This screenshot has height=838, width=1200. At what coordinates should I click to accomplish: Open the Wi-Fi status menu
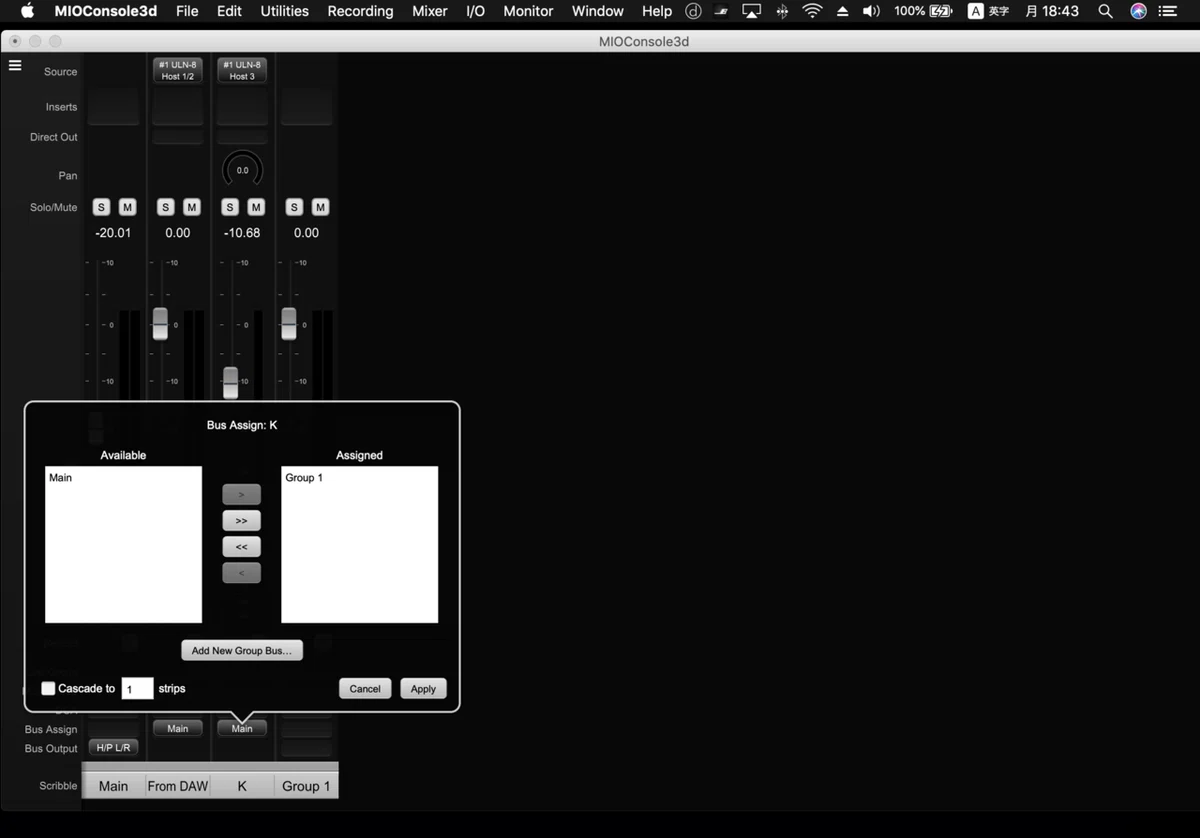point(812,11)
